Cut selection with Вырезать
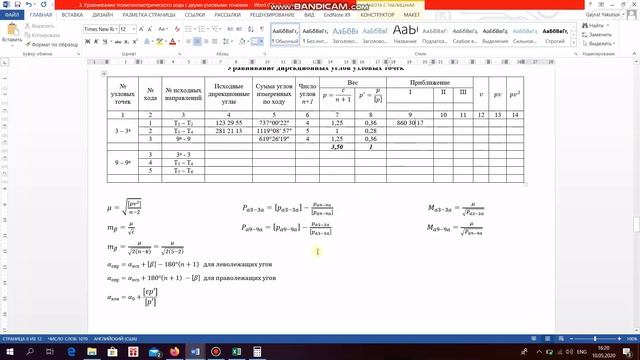Screen dimensions: 640x360 point(40,26)
